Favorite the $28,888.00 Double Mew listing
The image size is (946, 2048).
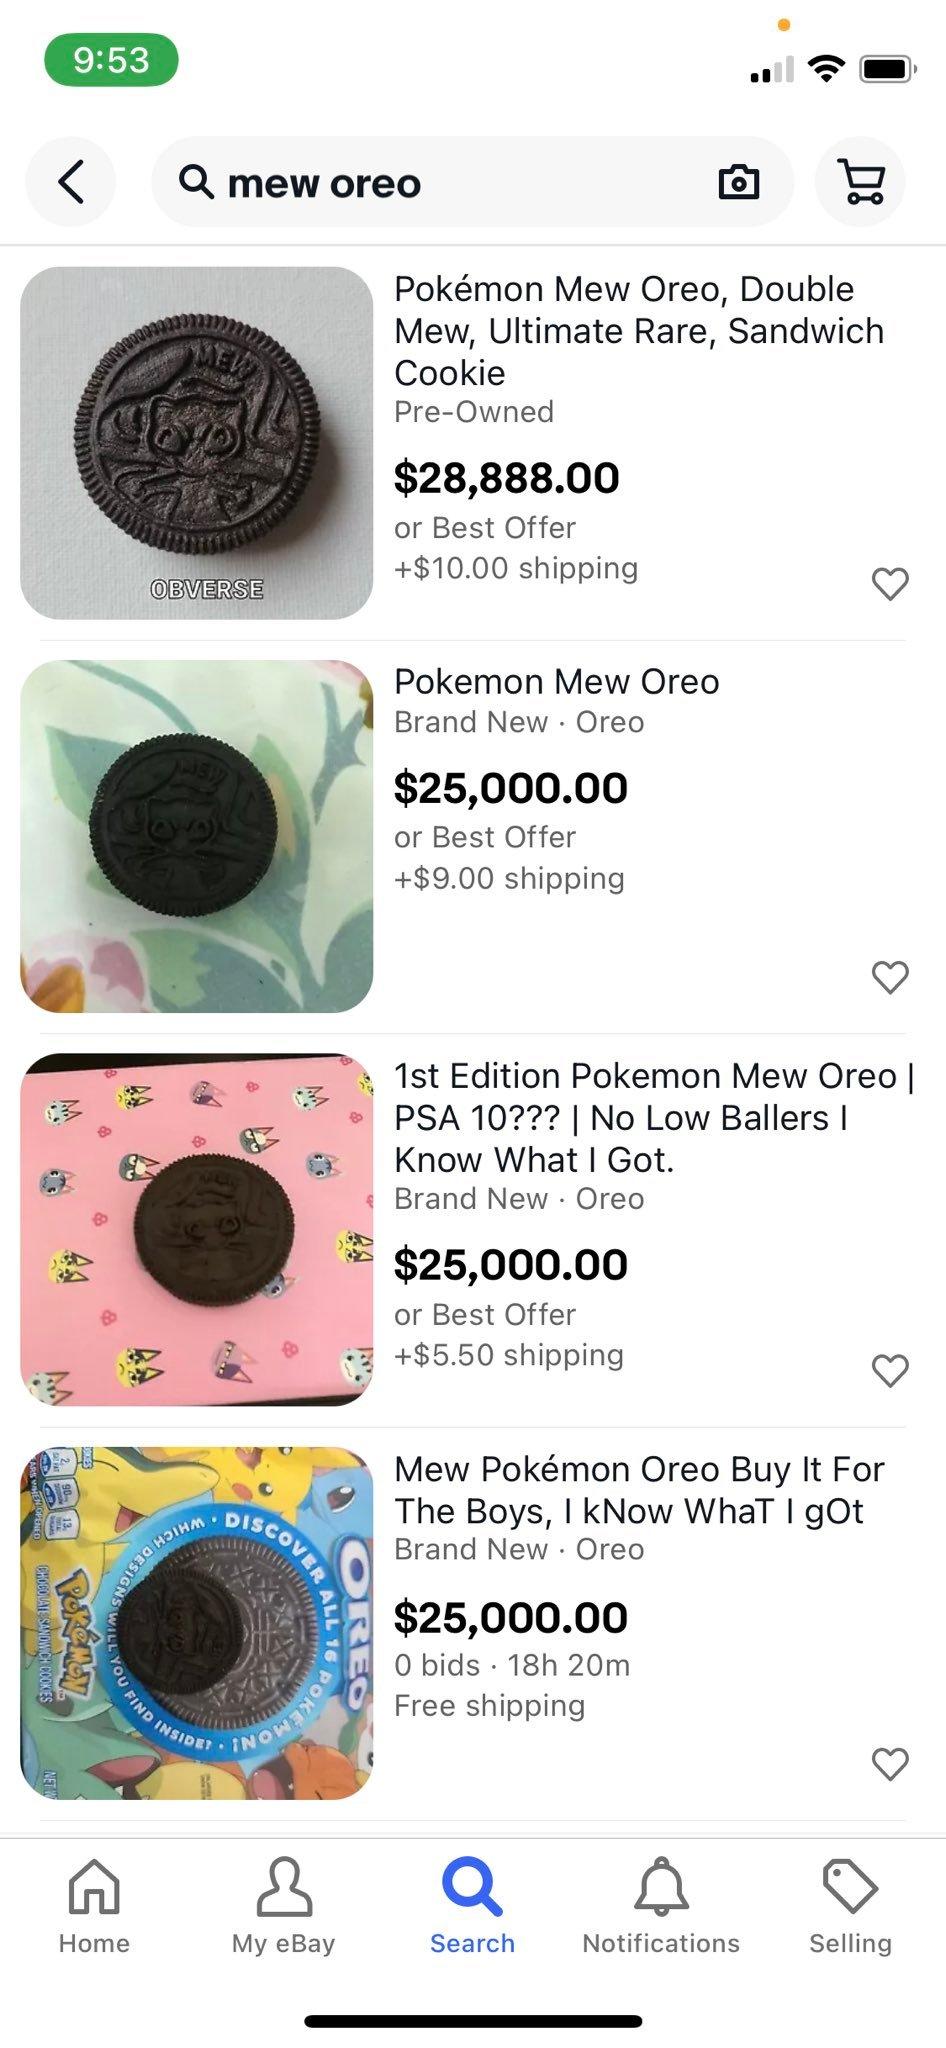(x=890, y=583)
